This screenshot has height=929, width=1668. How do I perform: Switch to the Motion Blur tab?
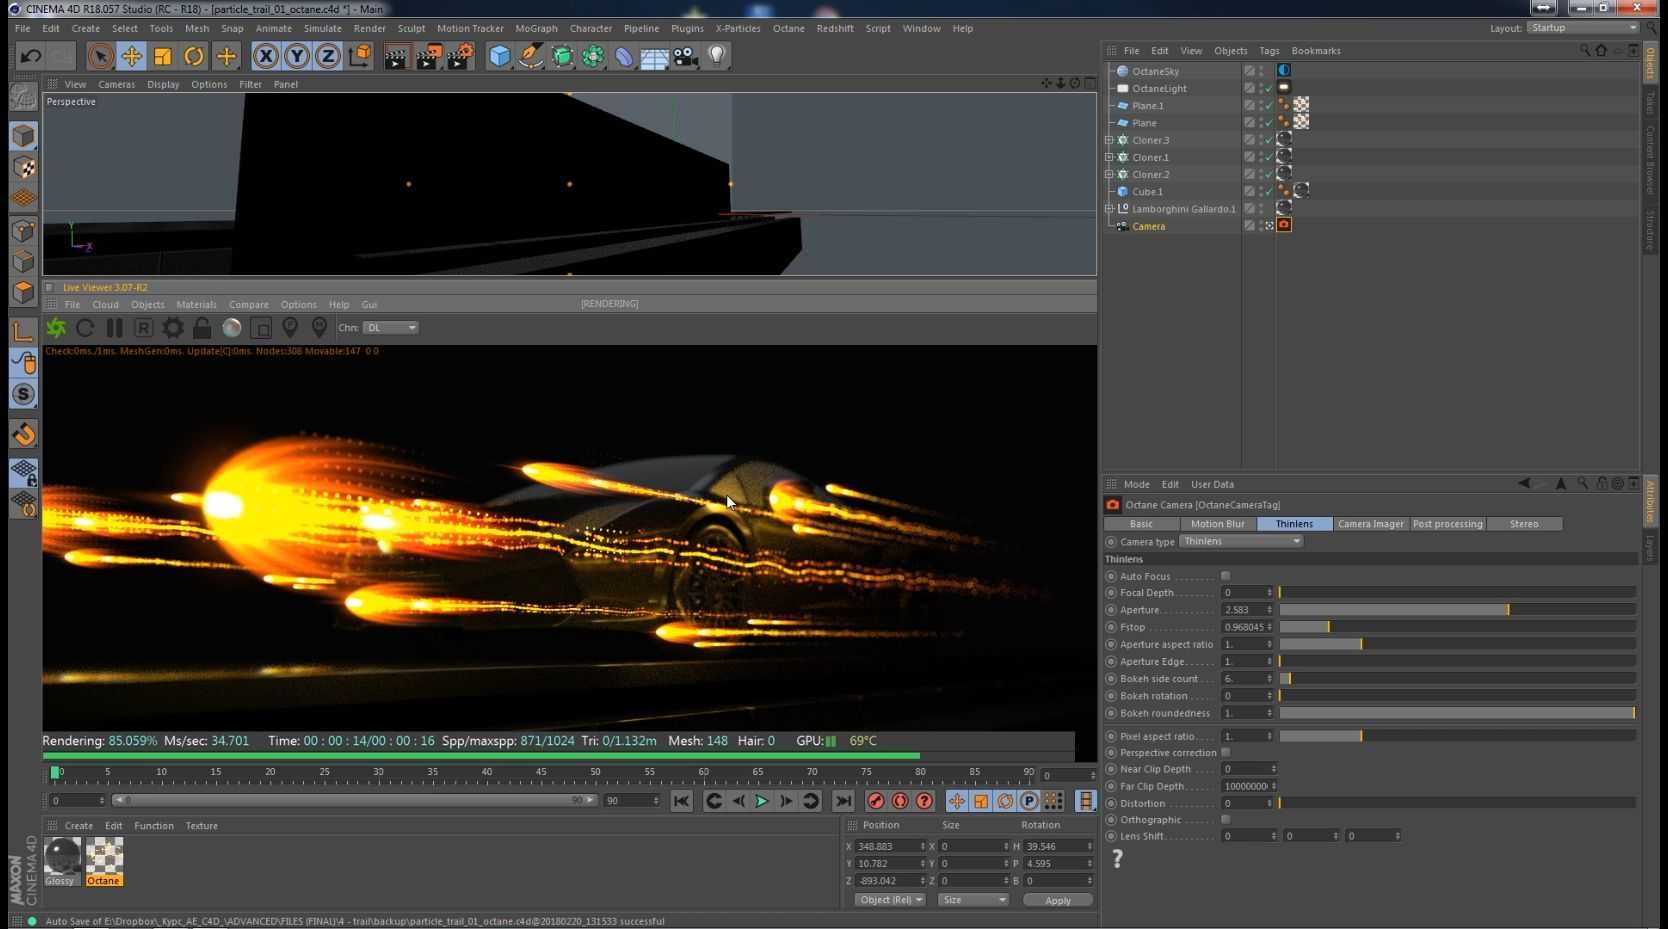1217,524
